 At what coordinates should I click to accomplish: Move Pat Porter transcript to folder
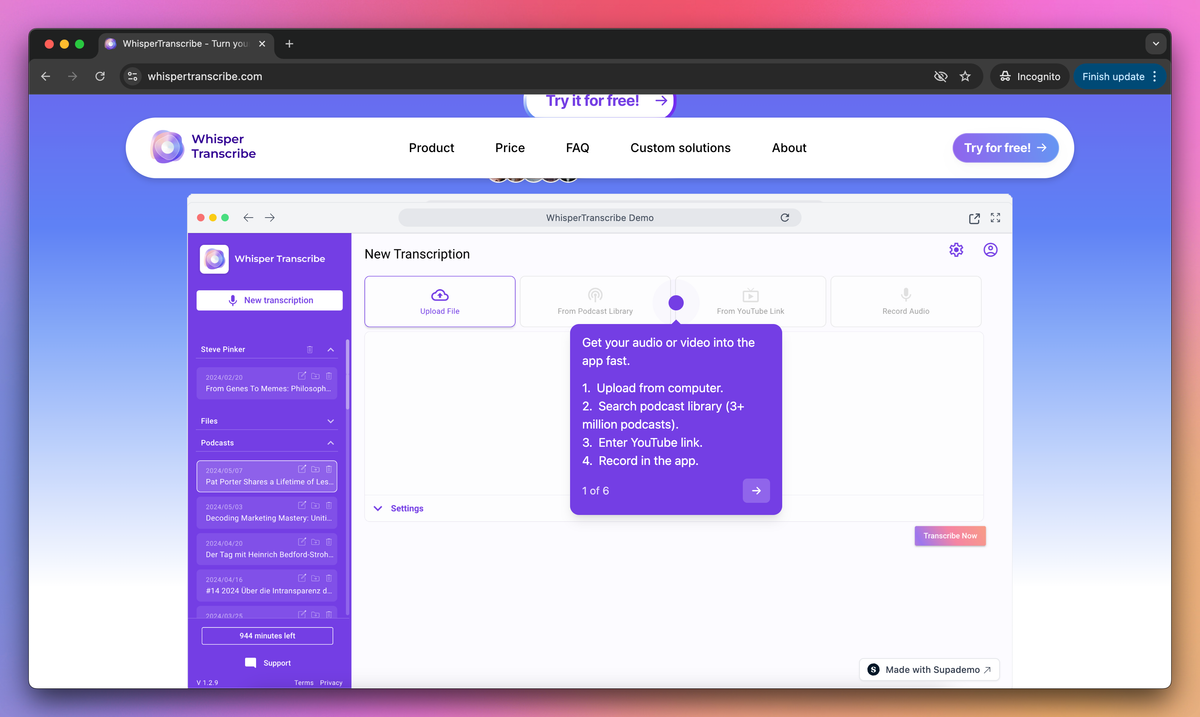pos(315,469)
